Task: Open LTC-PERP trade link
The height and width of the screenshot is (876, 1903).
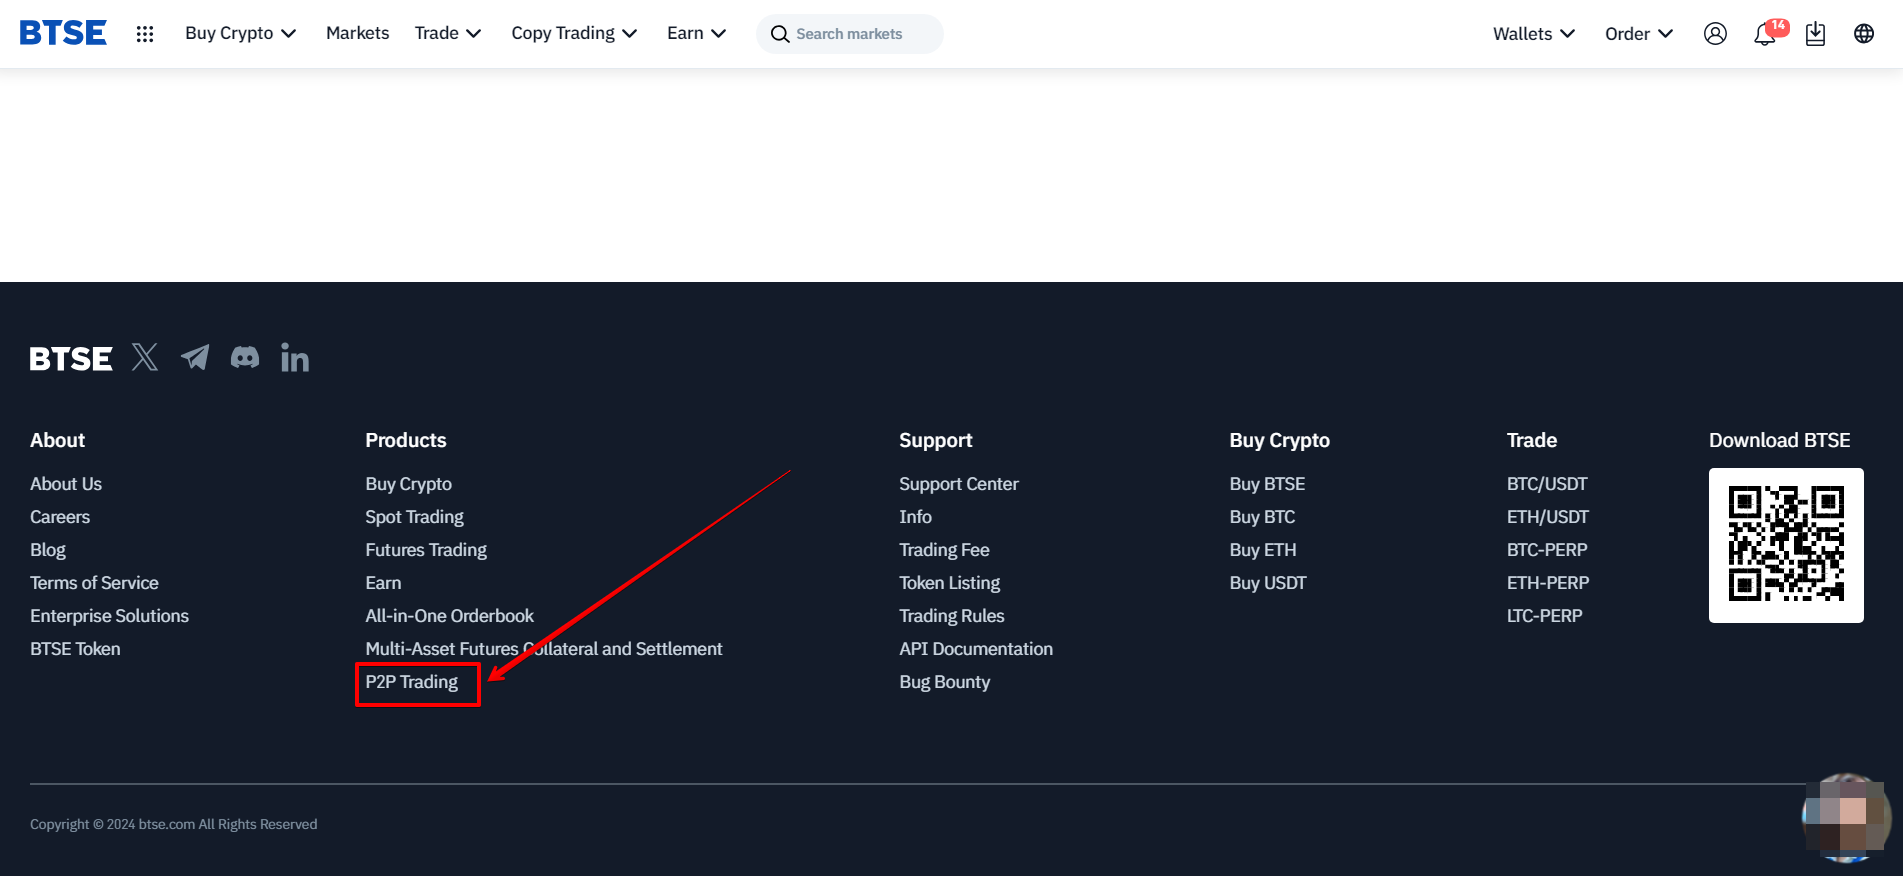Action: point(1545,616)
